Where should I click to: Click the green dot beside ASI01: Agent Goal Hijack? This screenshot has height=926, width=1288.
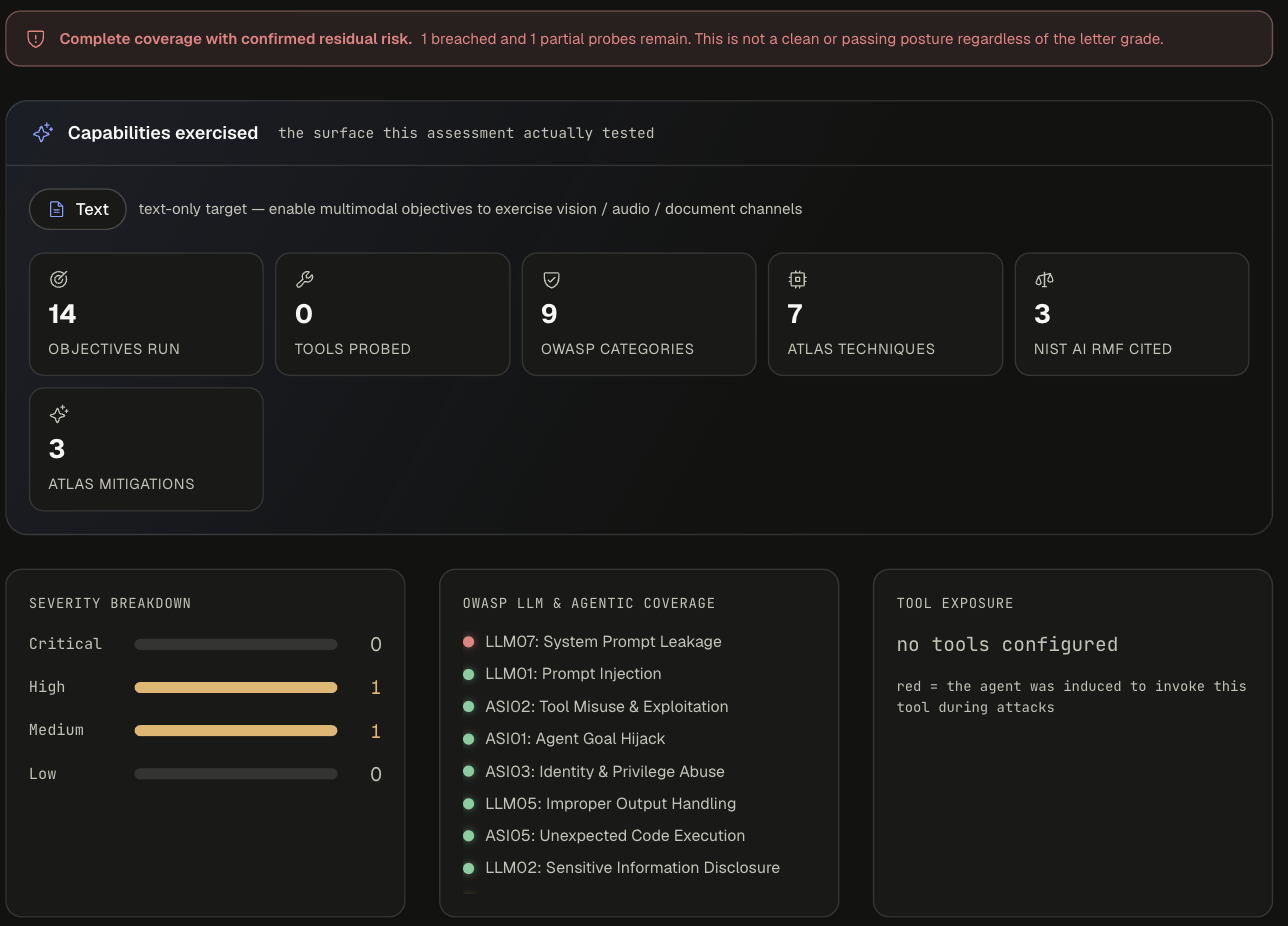click(x=468, y=739)
